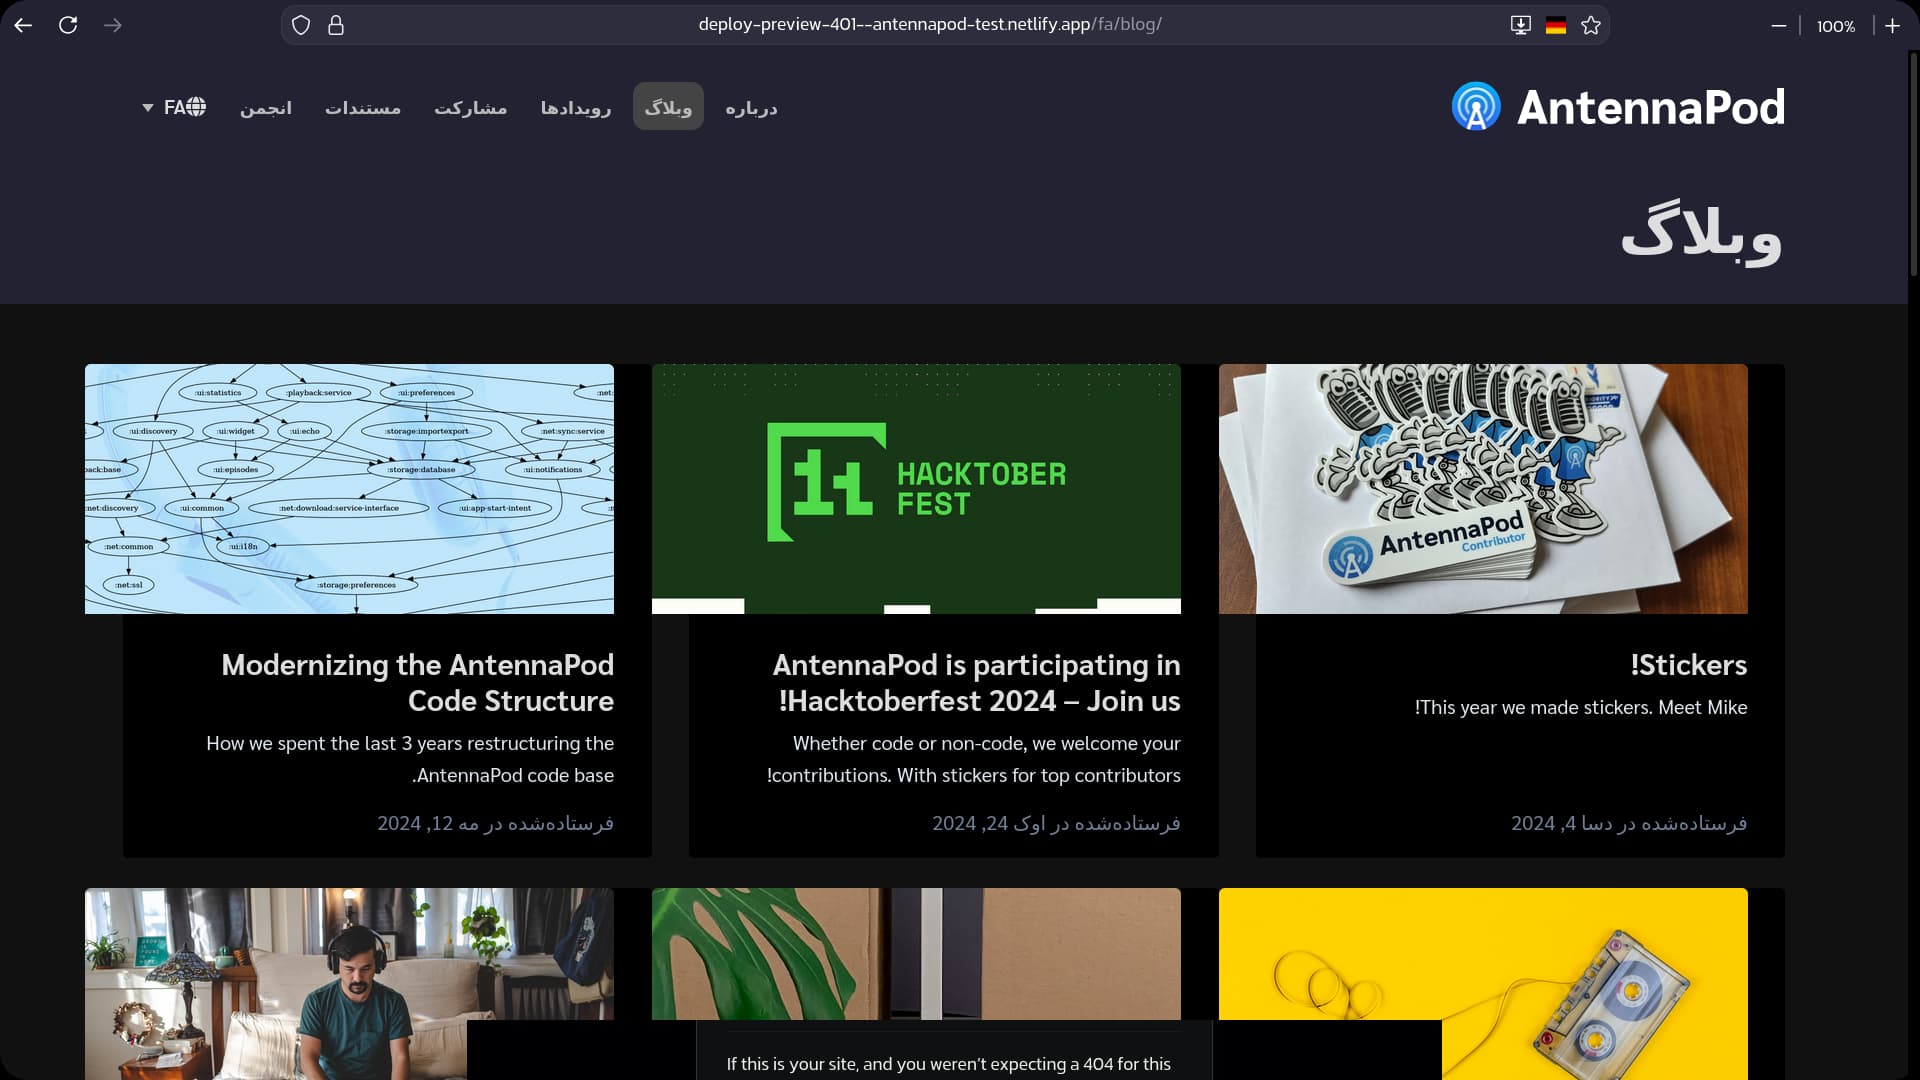Screen dimensions: 1920x1080
Task: Open the Stickers! post title
Action: [x=1689, y=665]
